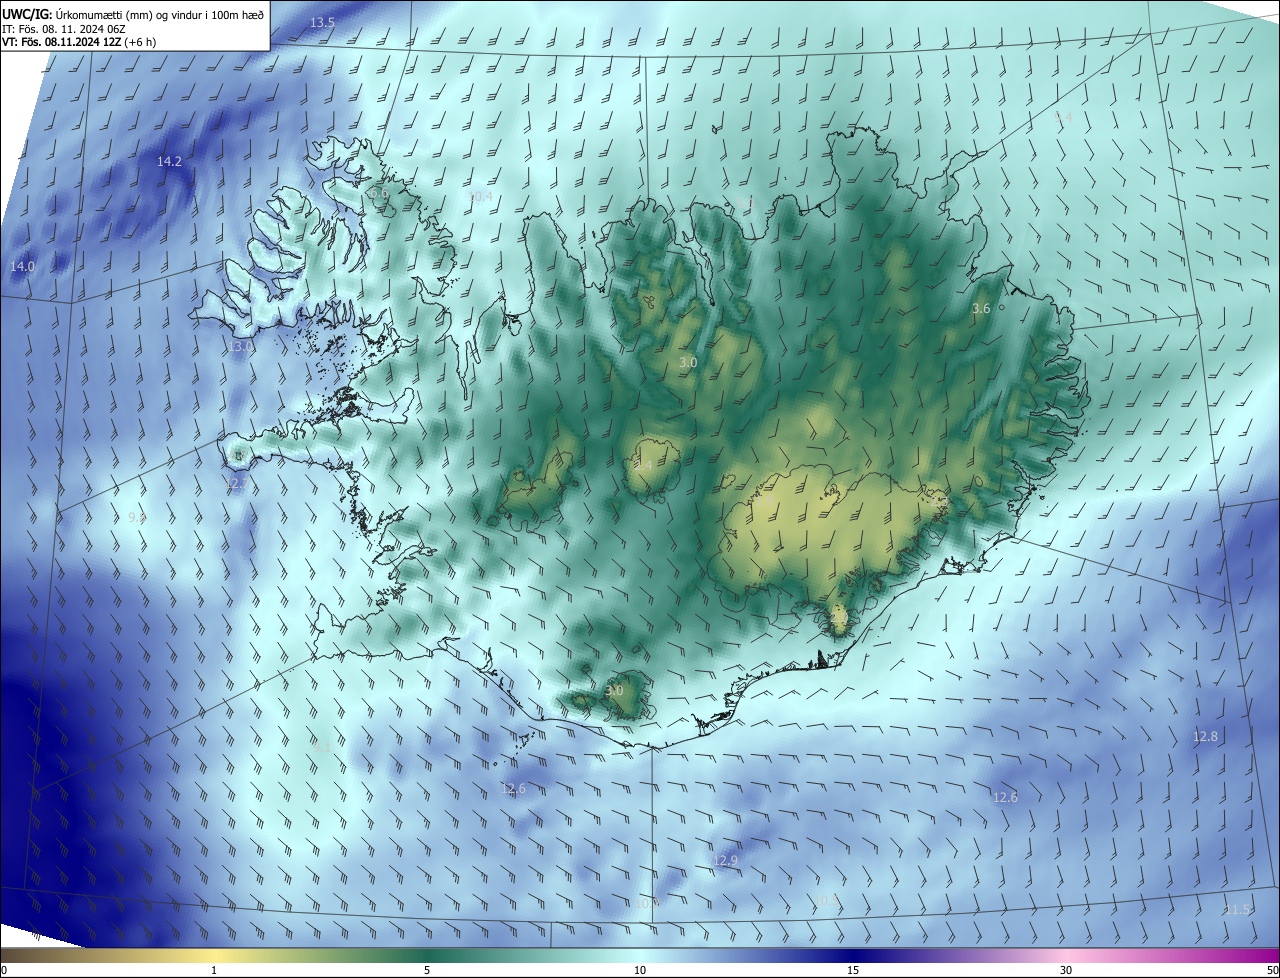This screenshot has height=978, width=1280.
Task: Click the 14.0 value label on the map
Action: pyautogui.click(x=22, y=267)
